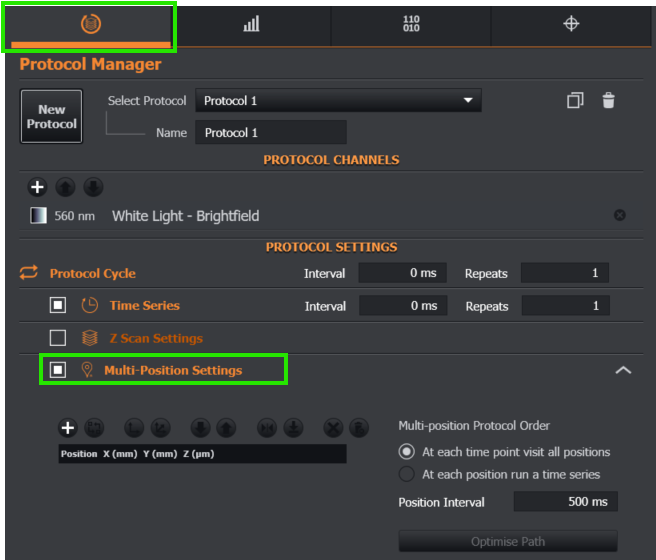Open the Select Protocol dropdown

click(338, 100)
